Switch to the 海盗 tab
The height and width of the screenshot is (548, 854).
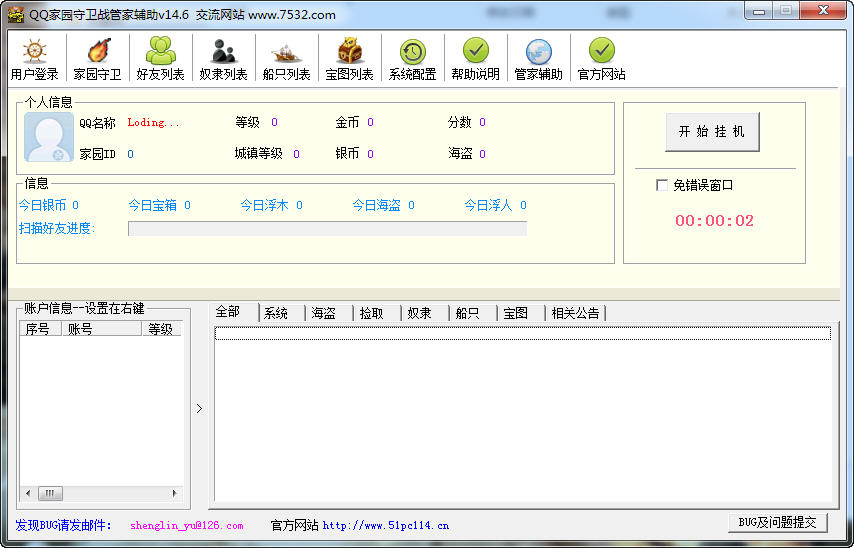point(324,313)
